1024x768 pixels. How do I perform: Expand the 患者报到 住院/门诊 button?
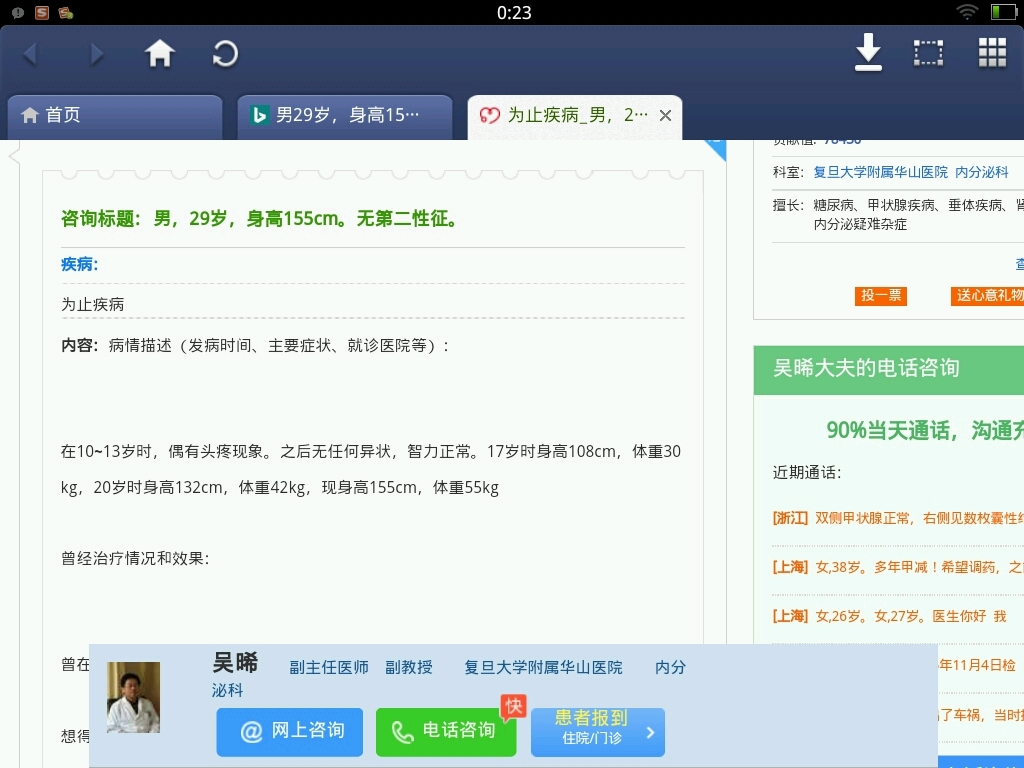(x=598, y=731)
